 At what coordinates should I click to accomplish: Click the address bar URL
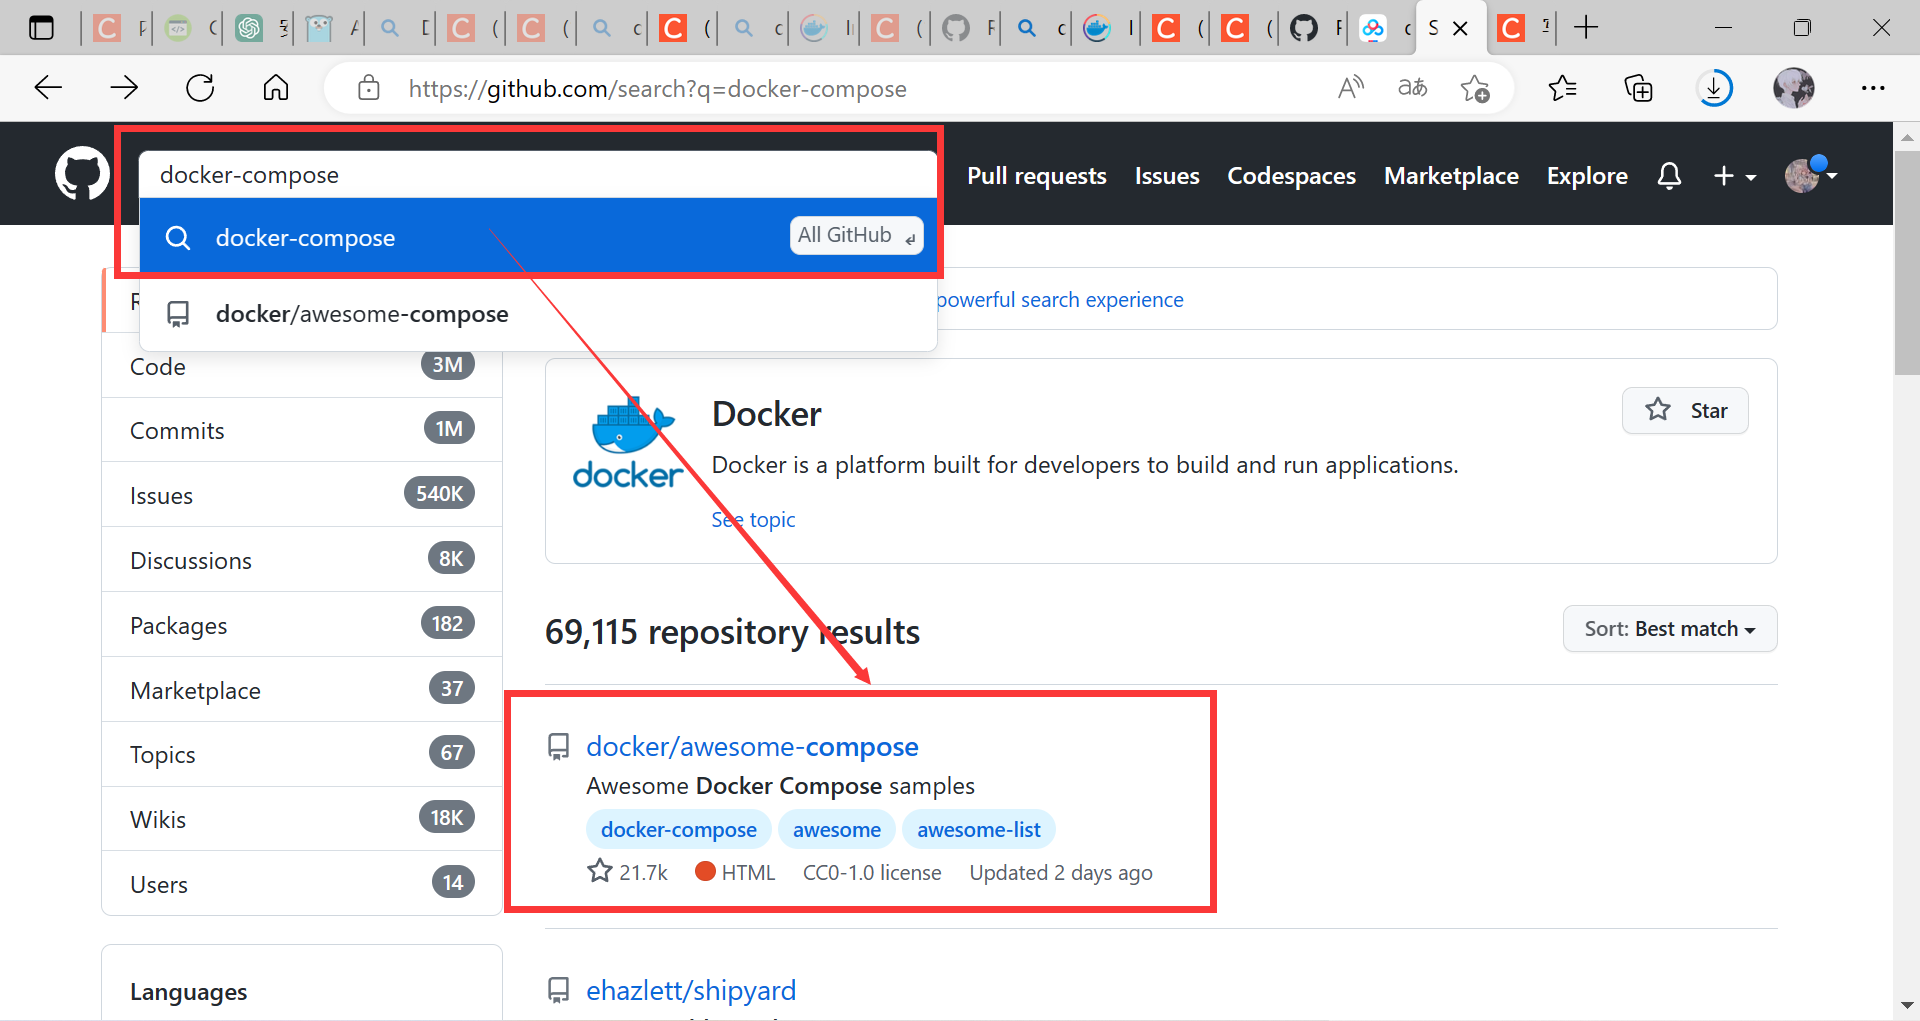tap(657, 89)
